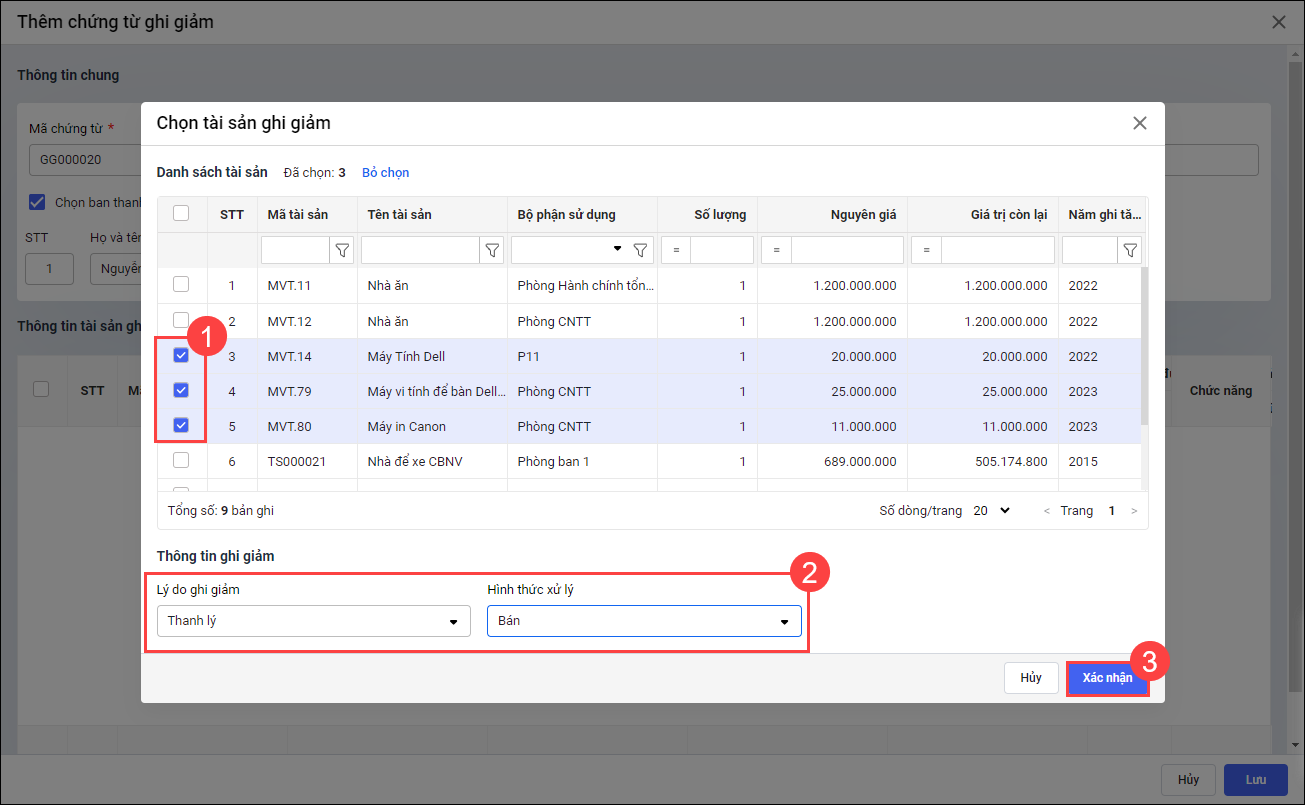
Task: Click equals operator in Giá trị còn lại filter
Action: (x=926, y=250)
